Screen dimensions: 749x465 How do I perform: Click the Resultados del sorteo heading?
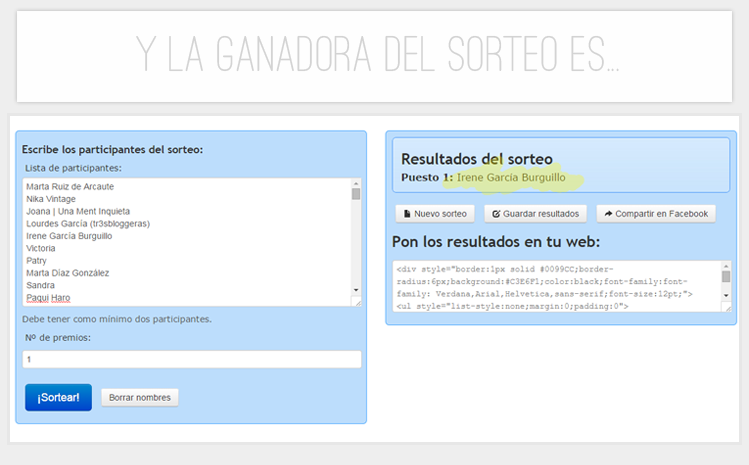click(x=476, y=159)
